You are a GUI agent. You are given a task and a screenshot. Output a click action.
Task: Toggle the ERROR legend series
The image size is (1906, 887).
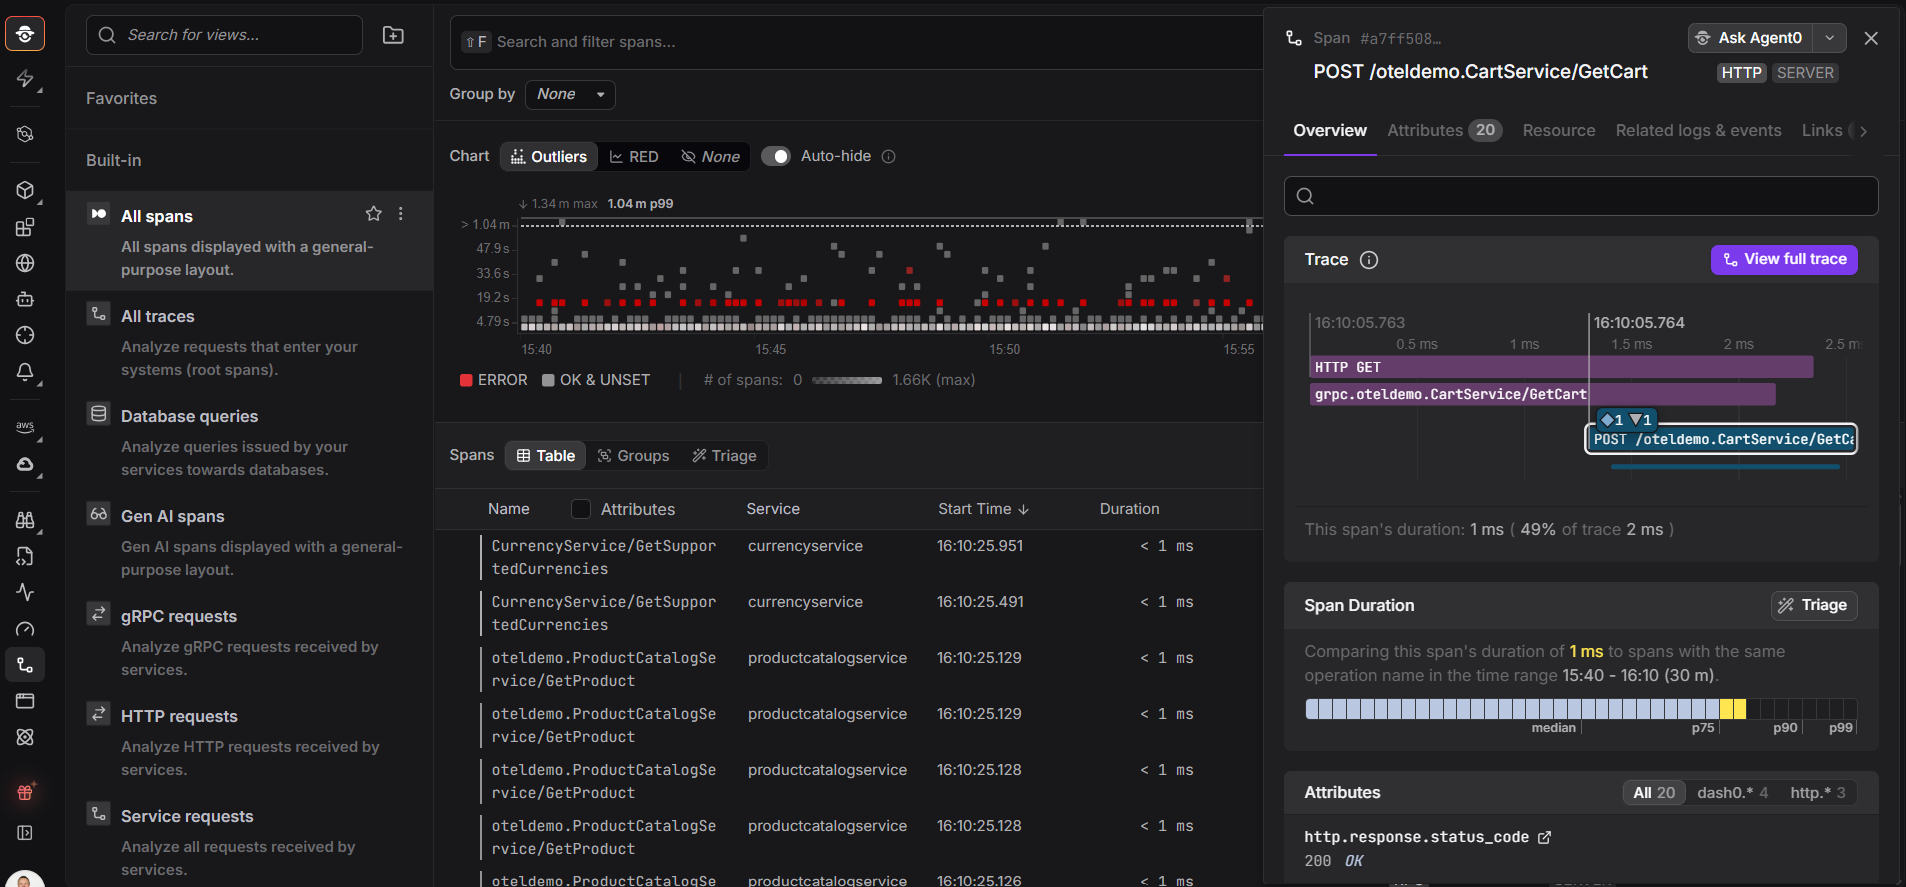click(x=493, y=380)
